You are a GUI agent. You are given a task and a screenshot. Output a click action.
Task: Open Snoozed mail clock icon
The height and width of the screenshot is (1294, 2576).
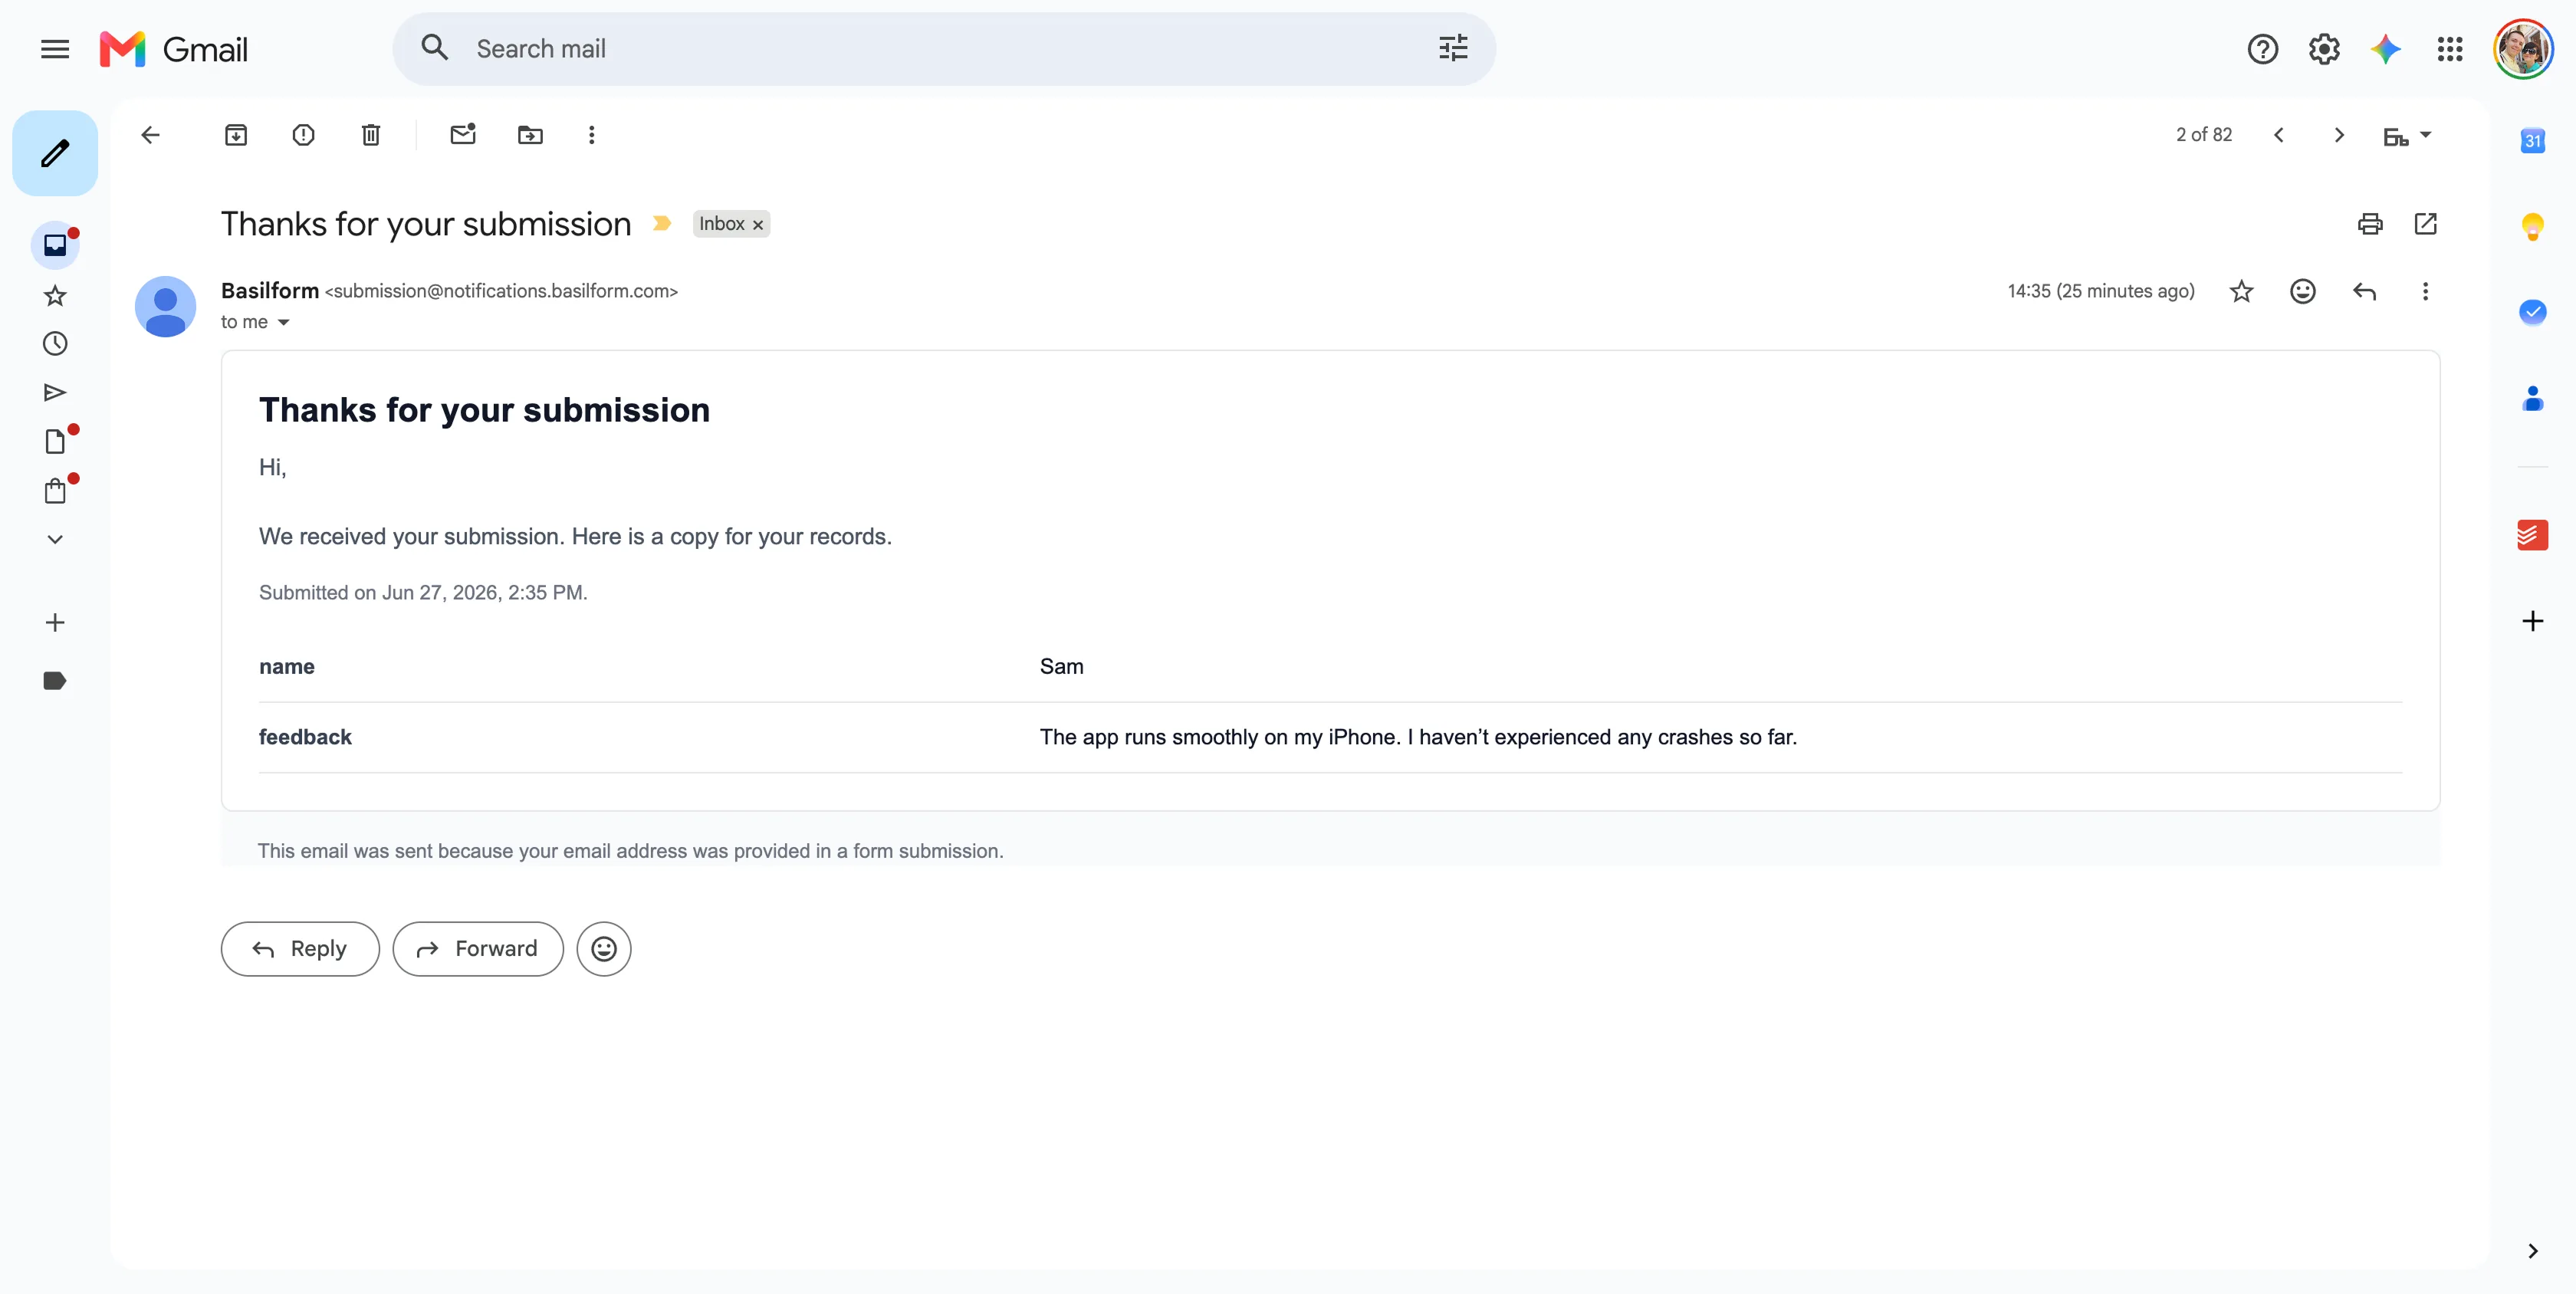[55, 344]
